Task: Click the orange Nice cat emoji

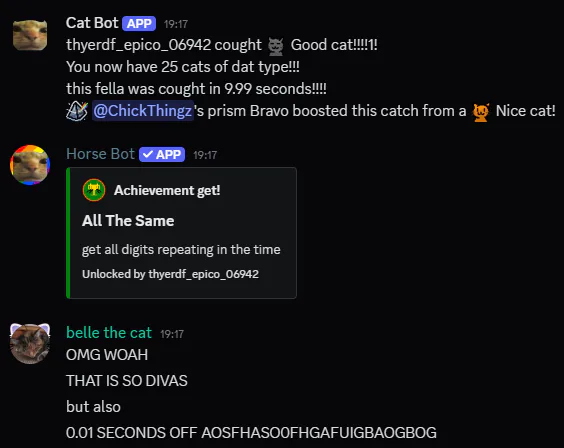Action: click(x=481, y=112)
